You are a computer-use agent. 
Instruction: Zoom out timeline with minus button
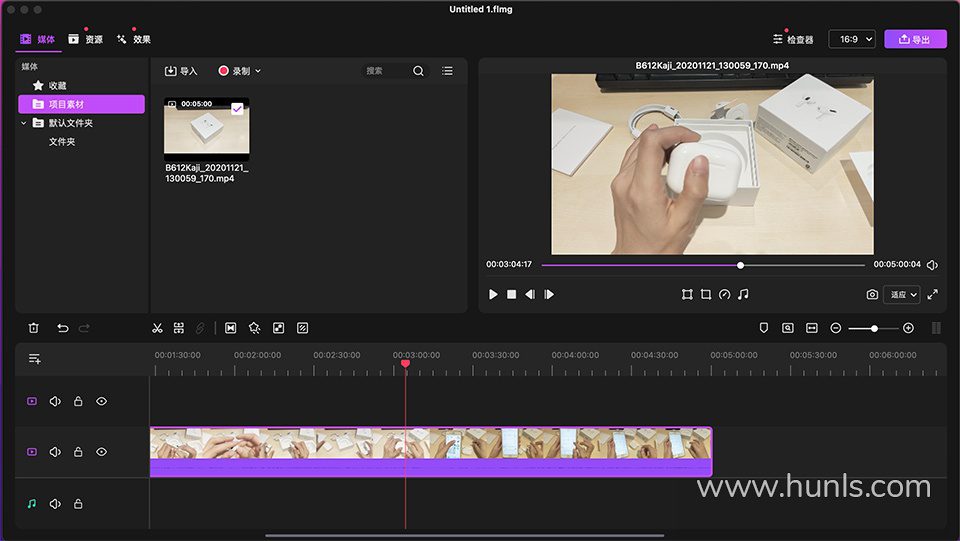836,328
